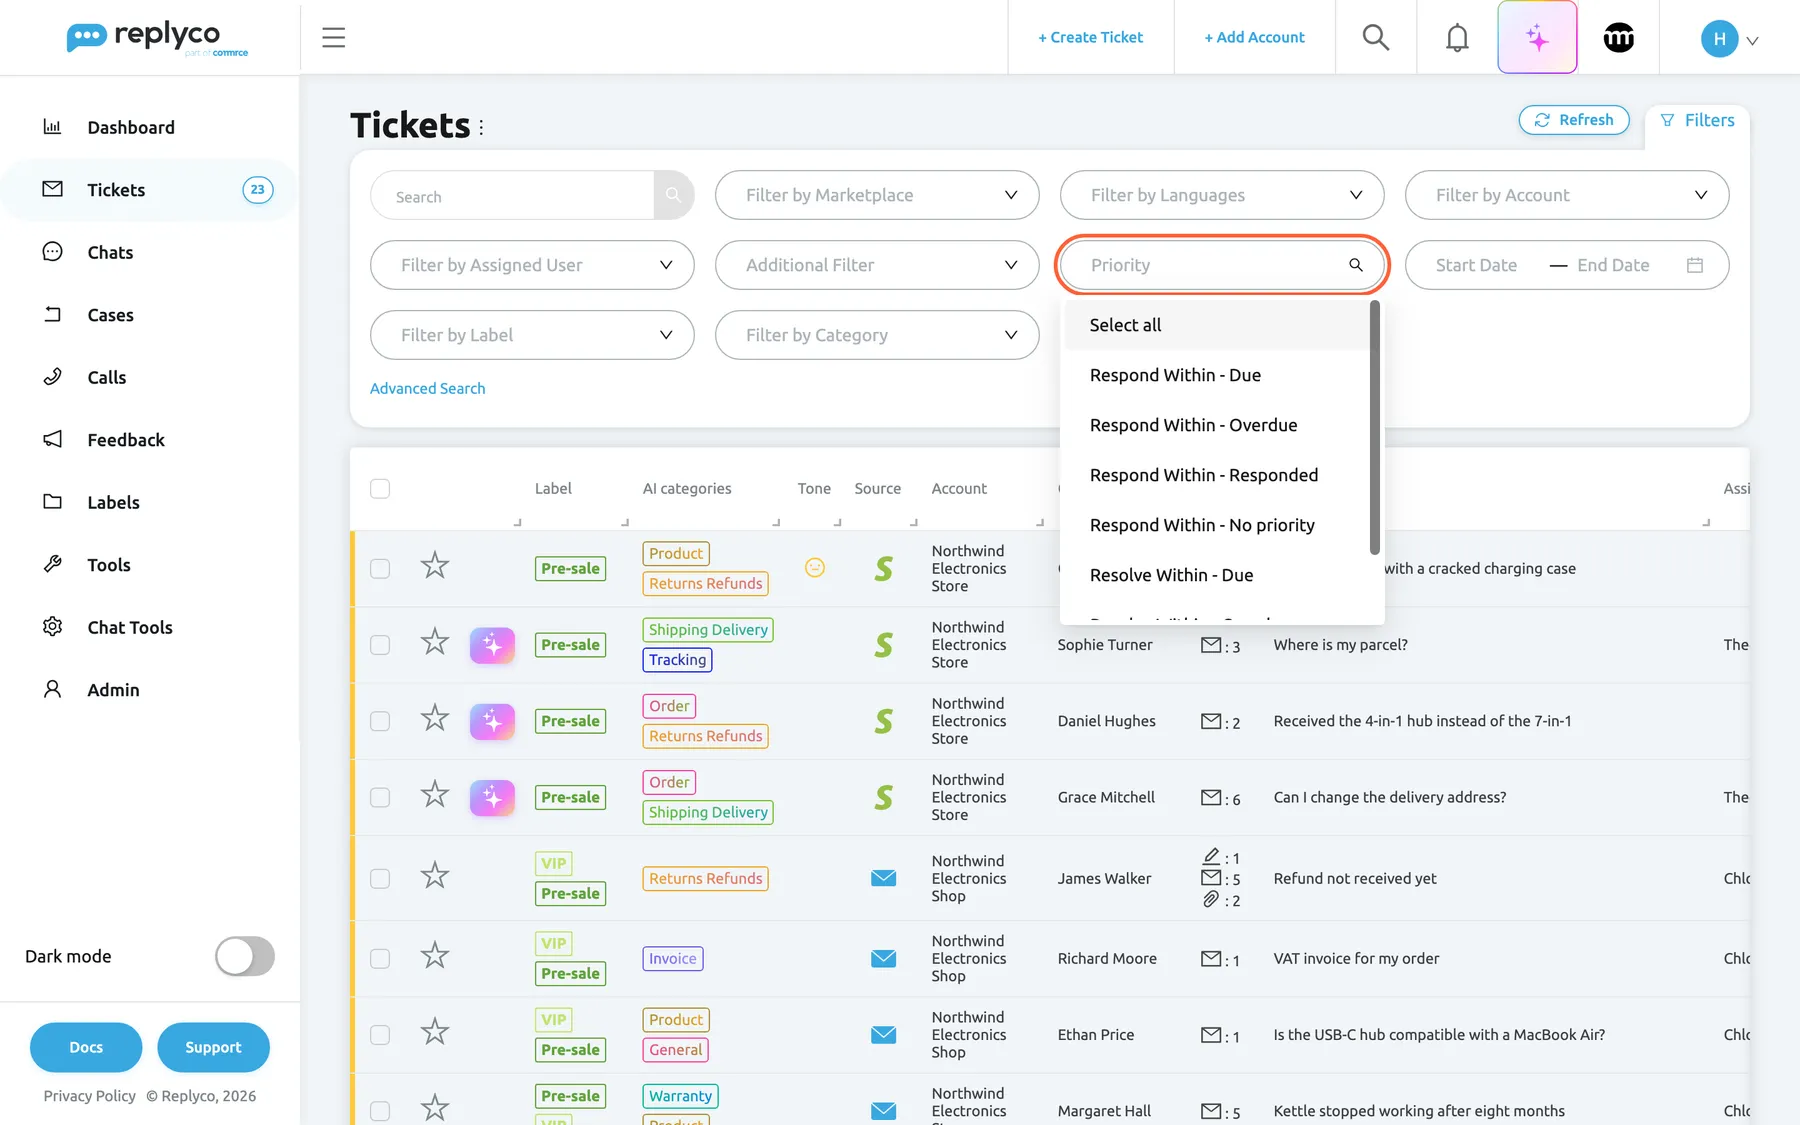Image resolution: width=1800 pixels, height=1125 pixels.
Task: Click the email source icon for Richard Moore
Action: (x=883, y=958)
